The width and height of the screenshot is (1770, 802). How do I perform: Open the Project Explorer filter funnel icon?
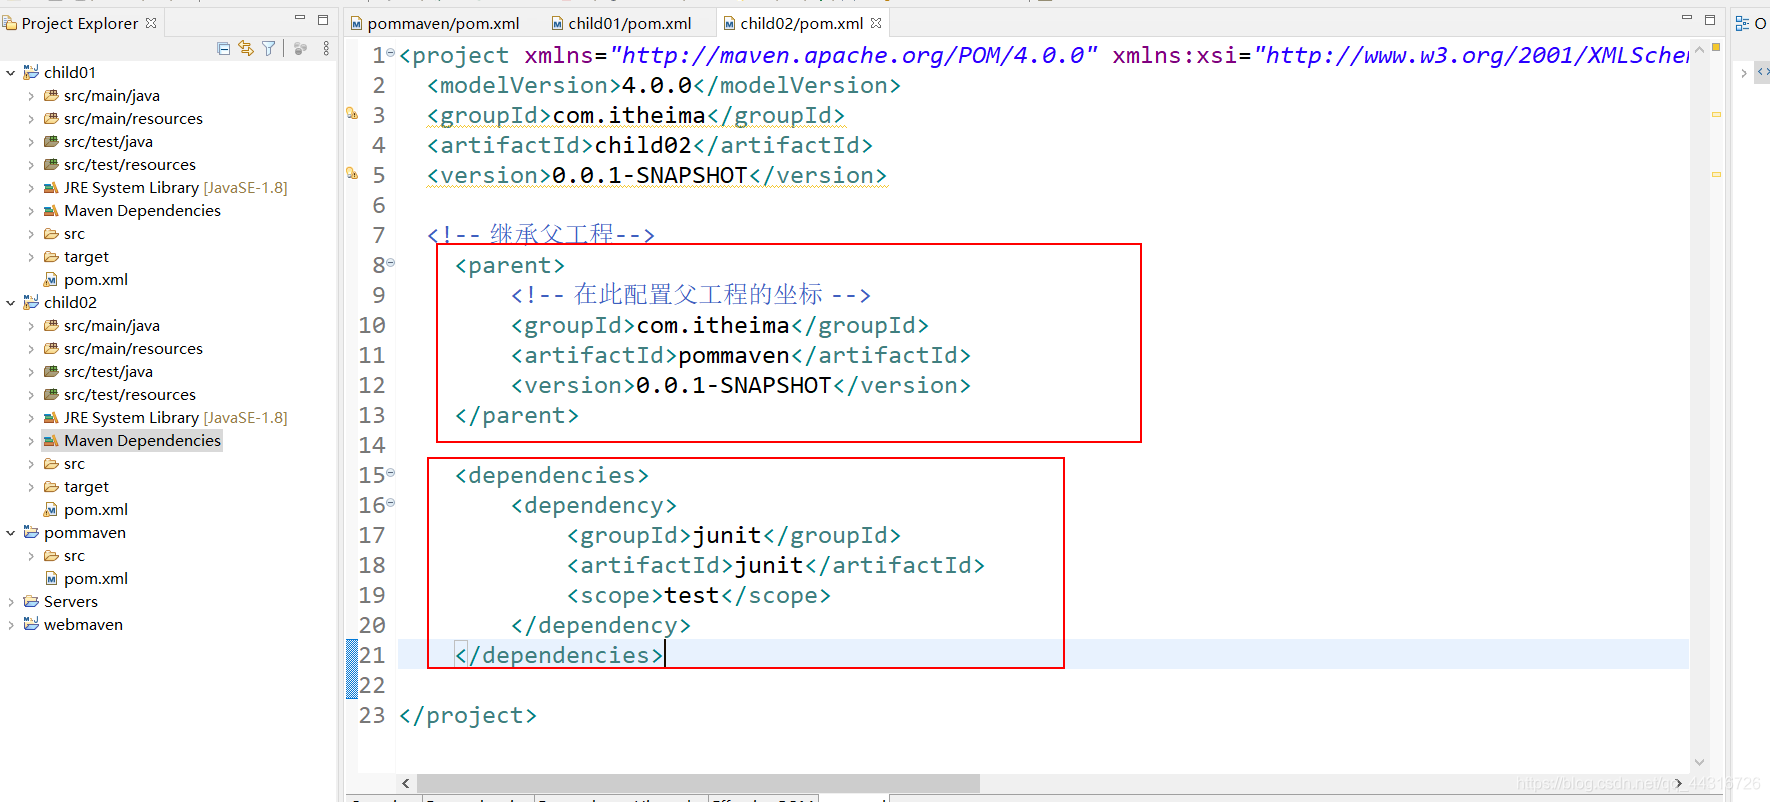coord(268,48)
